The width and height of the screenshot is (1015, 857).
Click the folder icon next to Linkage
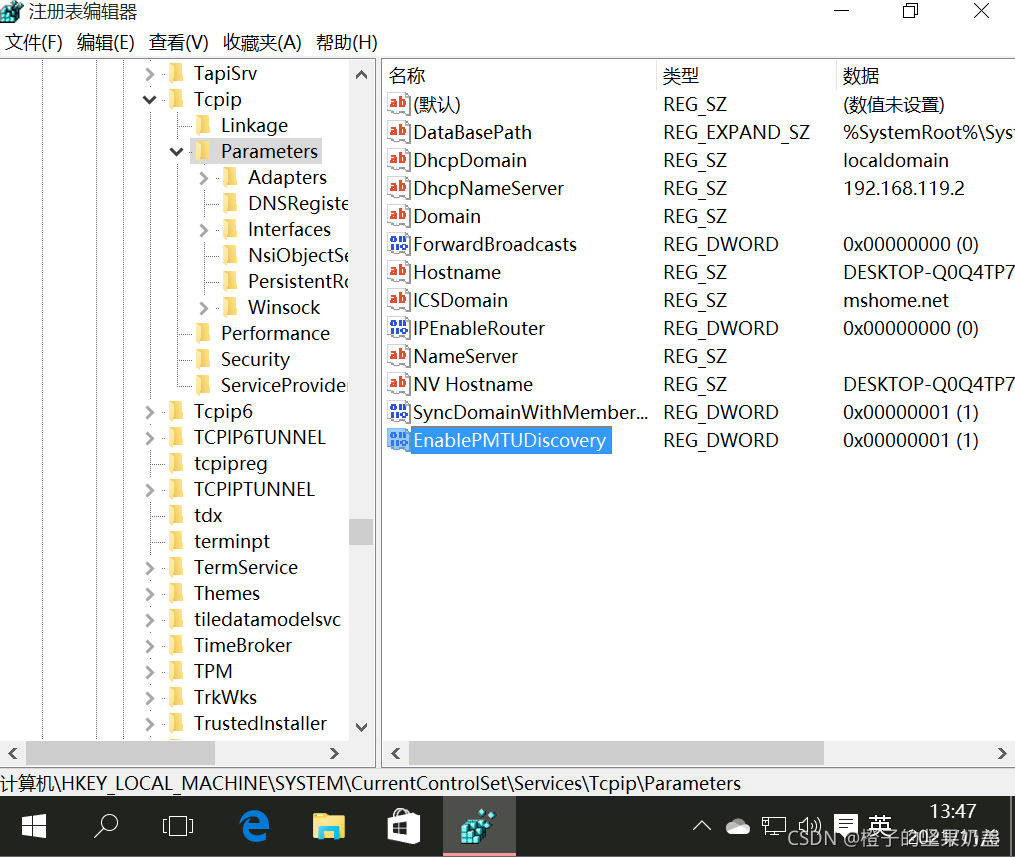click(x=203, y=124)
